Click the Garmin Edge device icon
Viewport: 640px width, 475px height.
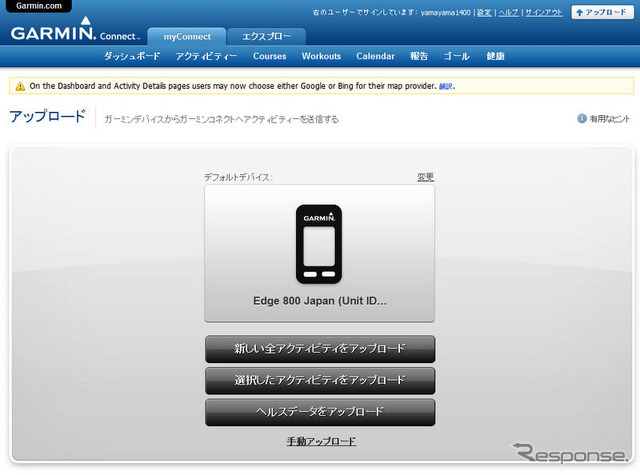pyautogui.click(x=319, y=244)
